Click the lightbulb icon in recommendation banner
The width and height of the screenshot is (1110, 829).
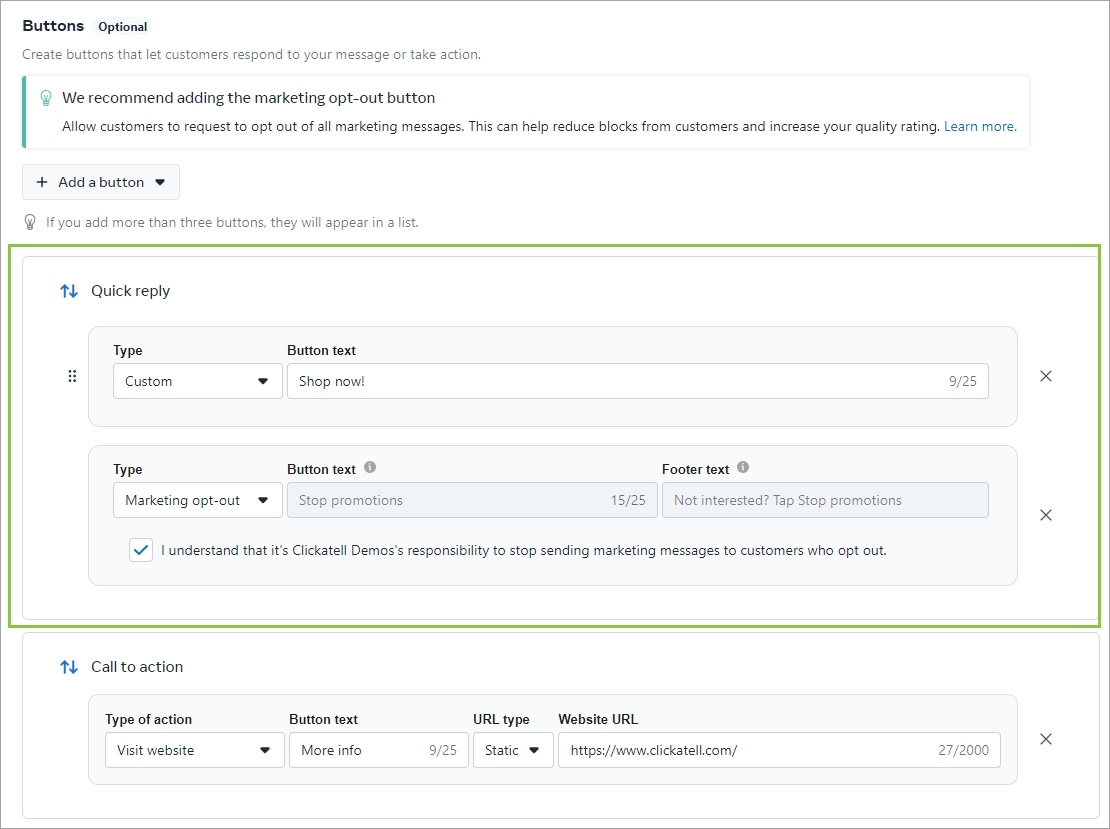pyautogui.click(x=45, y=98)
